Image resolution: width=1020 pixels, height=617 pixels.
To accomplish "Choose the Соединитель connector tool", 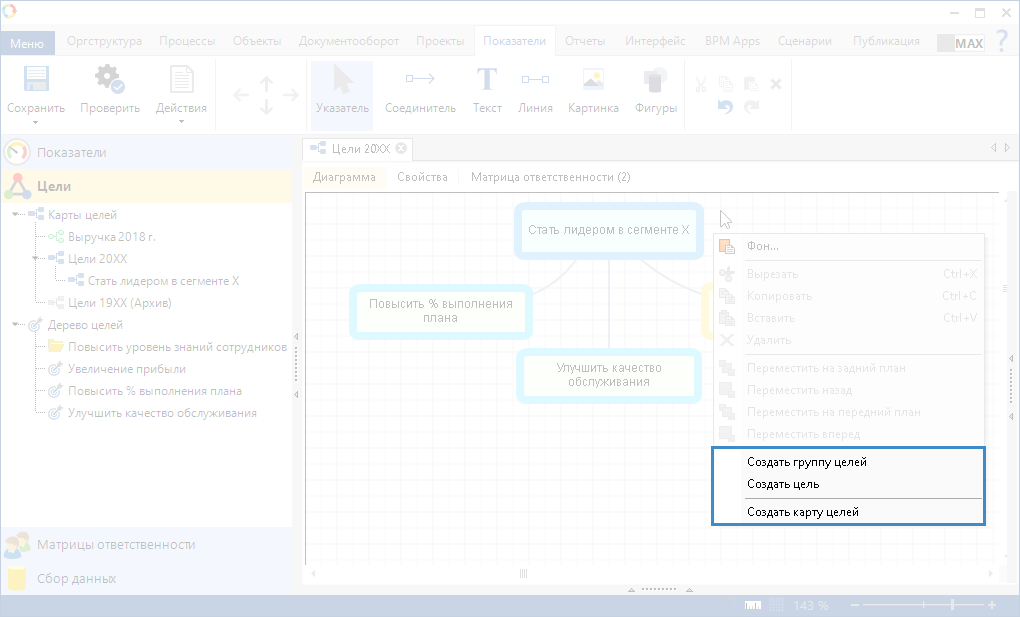I will [x=420, y=81].
